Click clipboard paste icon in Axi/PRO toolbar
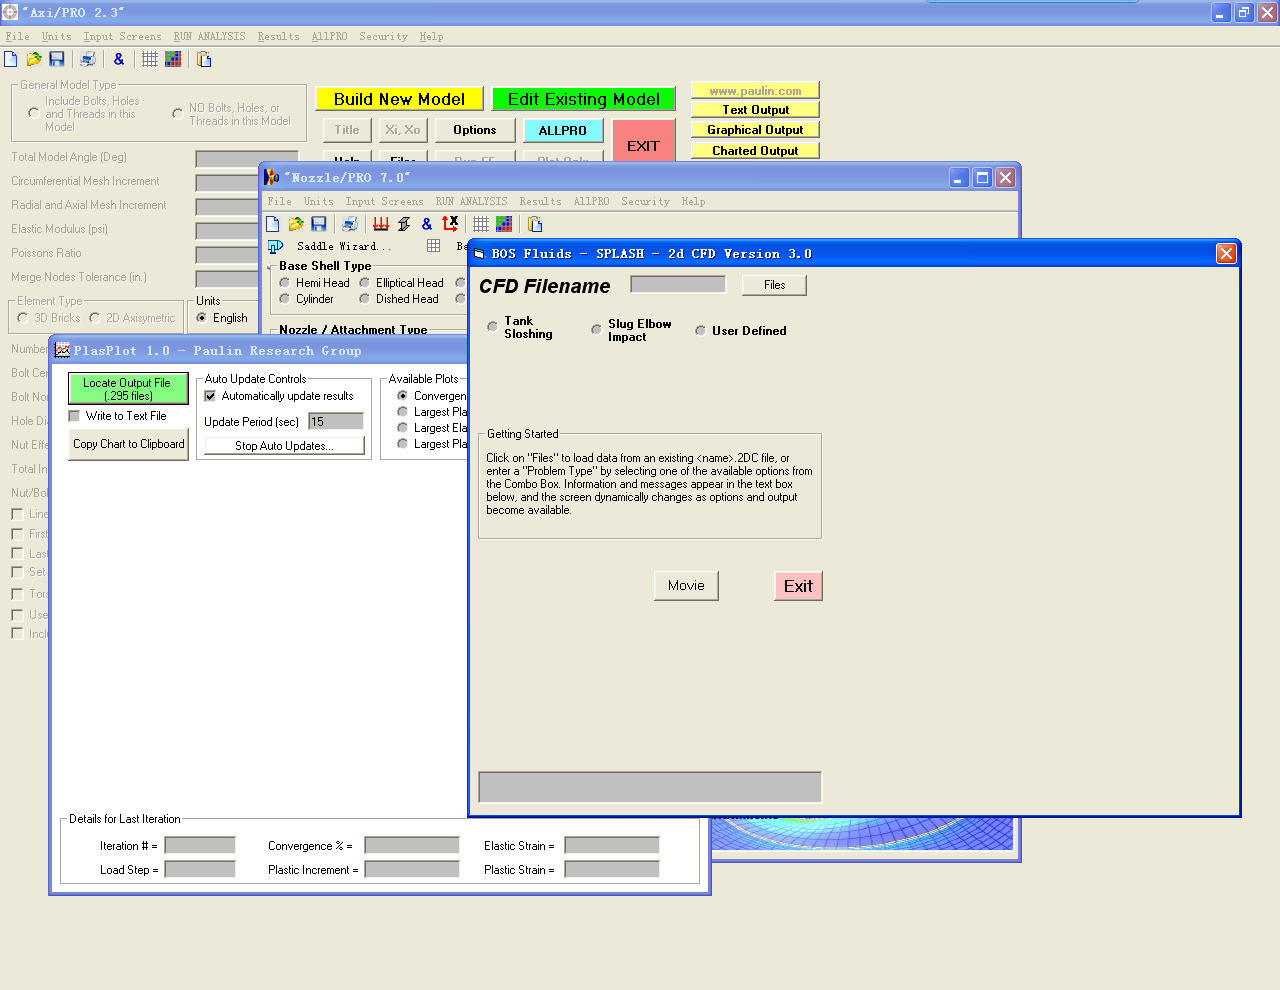 [204, 59]
